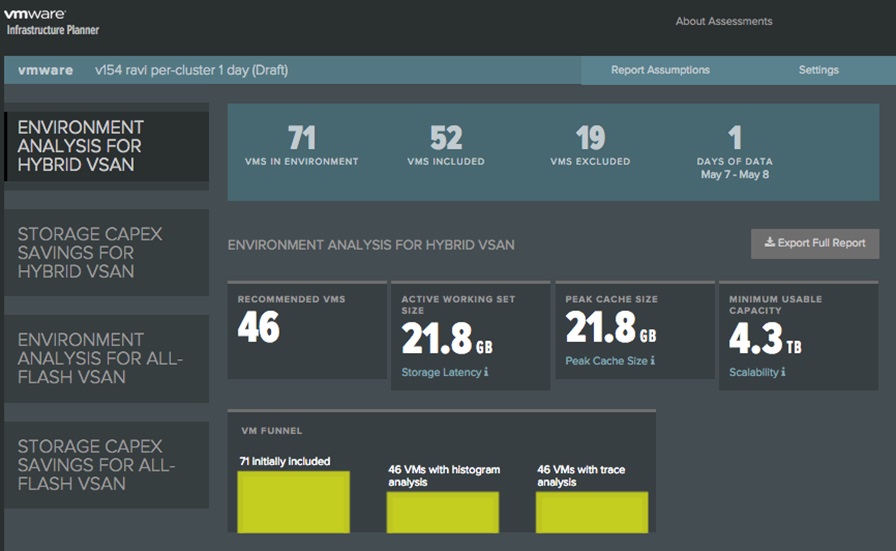
Task: Click the Peak Cache Size 21.8 GB value
Action: [x=611, y=327]
